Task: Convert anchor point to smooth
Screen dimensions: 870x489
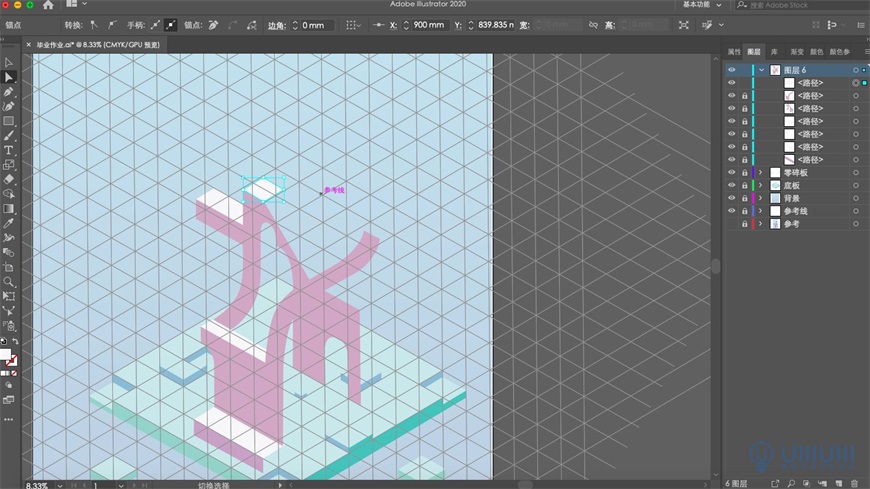Action: click(x=112, y=25)
